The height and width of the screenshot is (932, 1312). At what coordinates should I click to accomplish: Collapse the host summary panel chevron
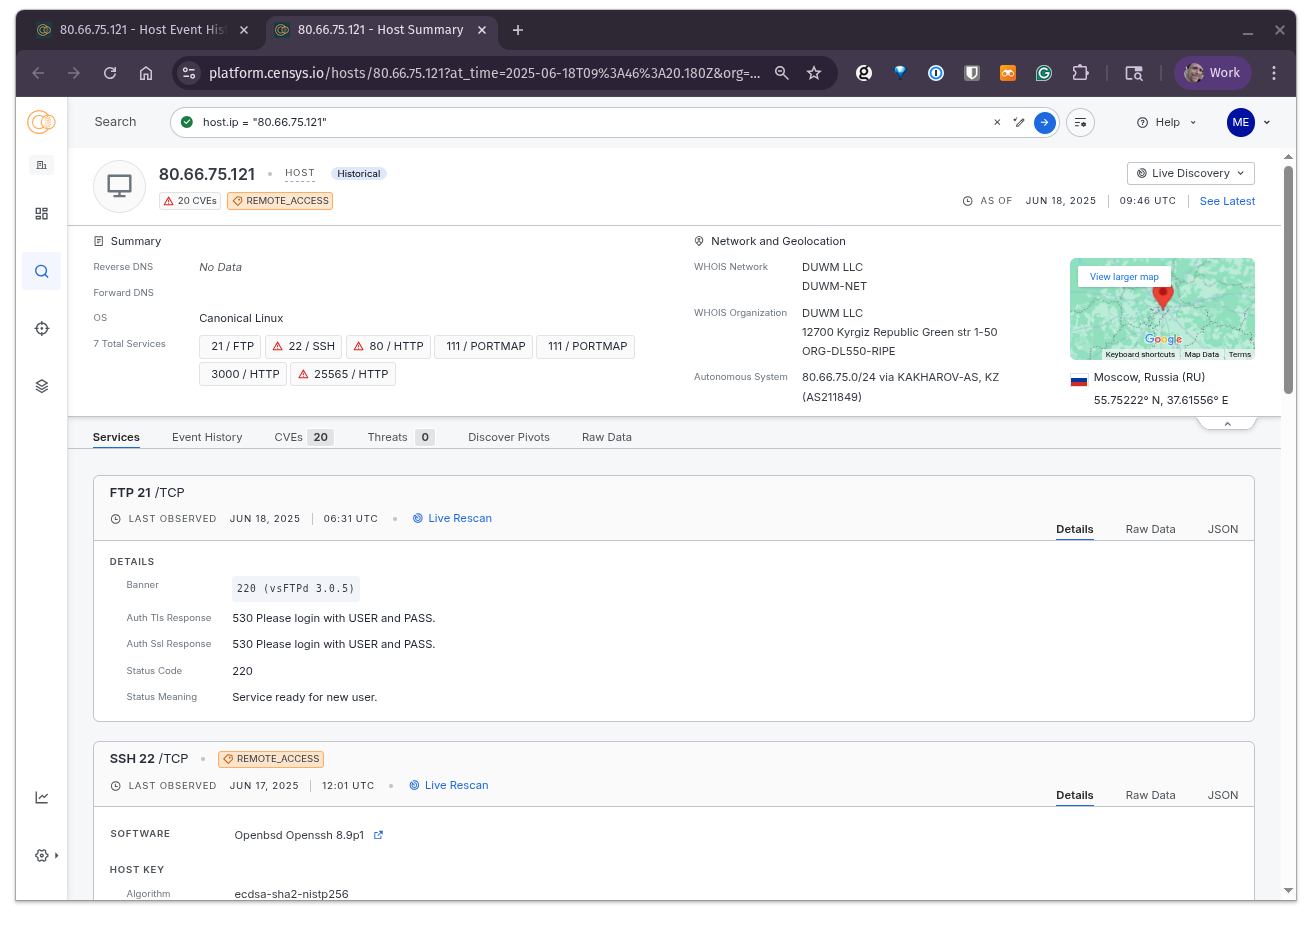[x=1227, y=424]
